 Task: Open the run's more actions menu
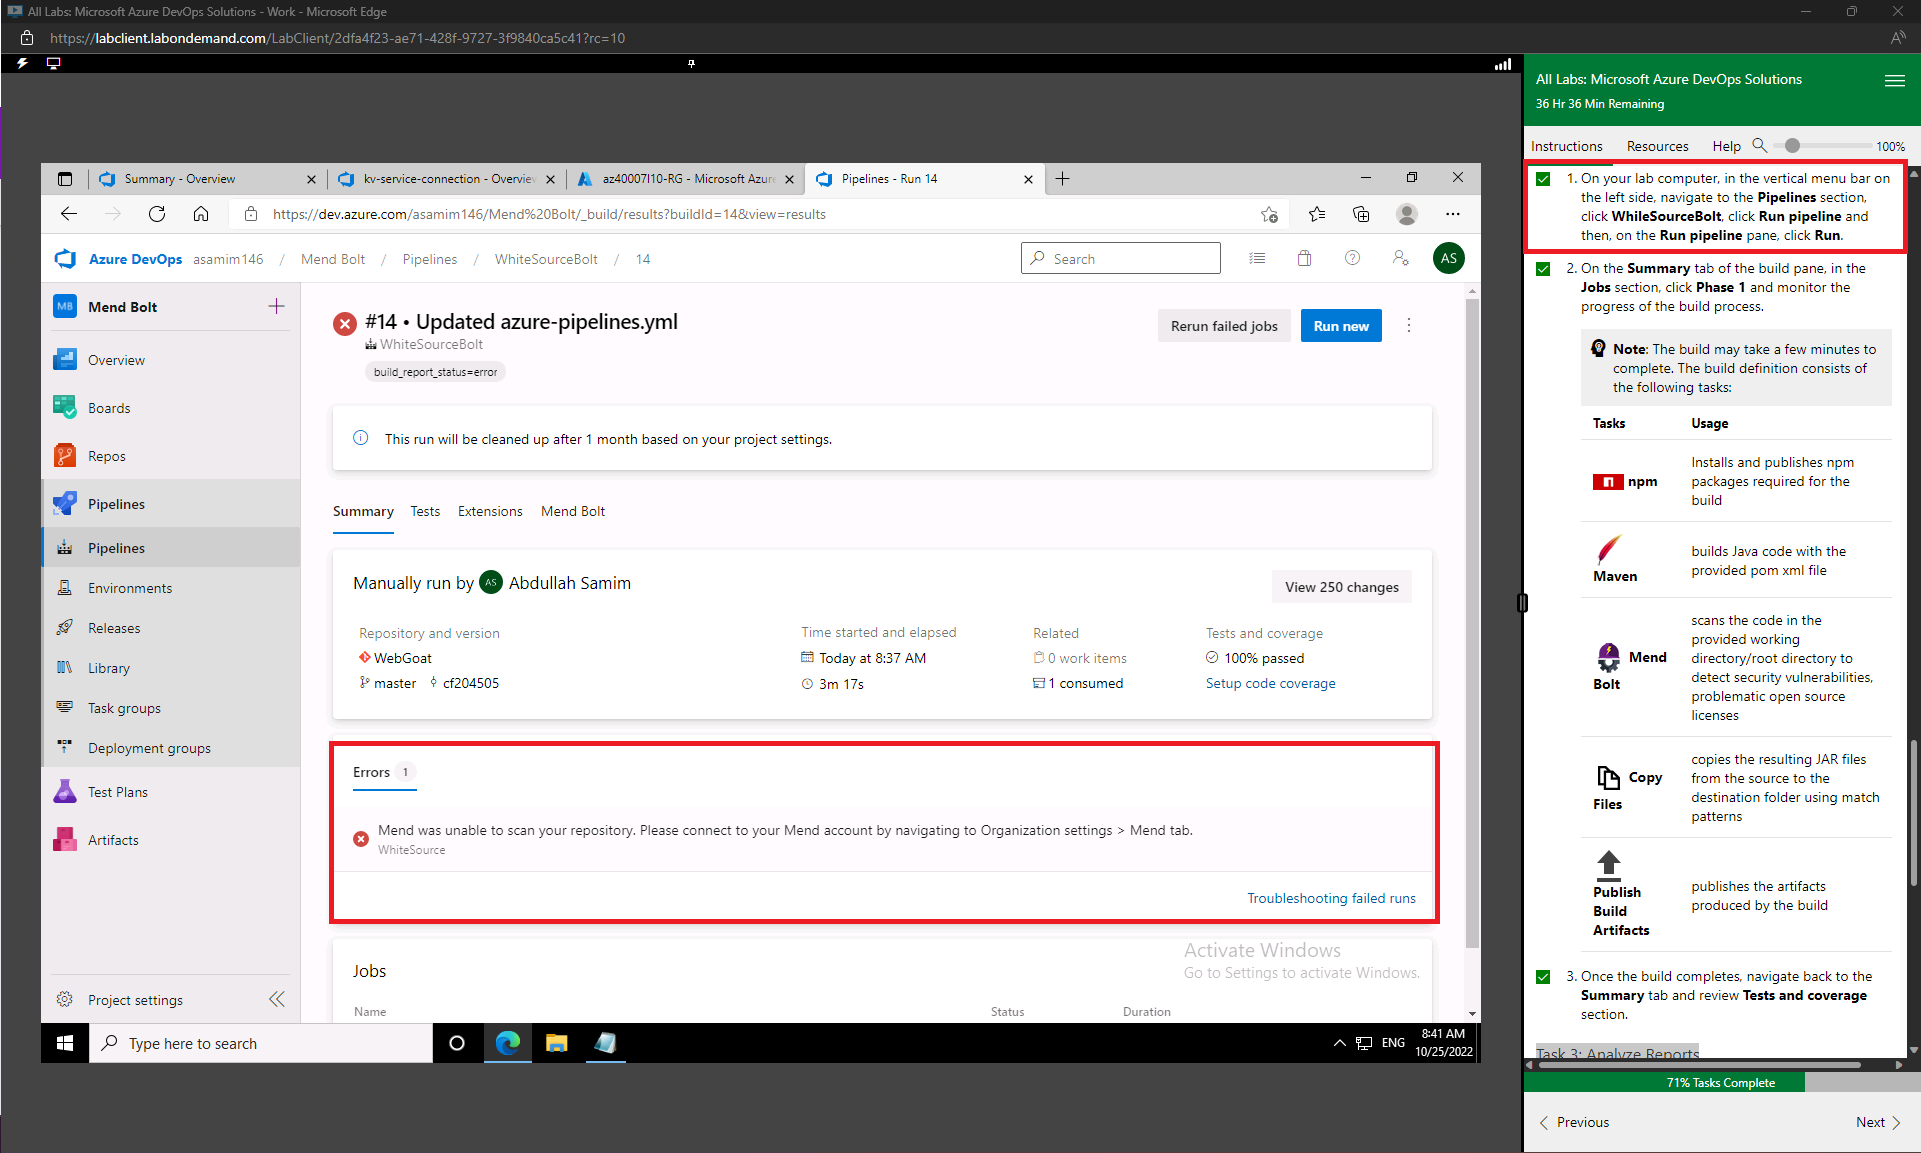[1409, 325]
